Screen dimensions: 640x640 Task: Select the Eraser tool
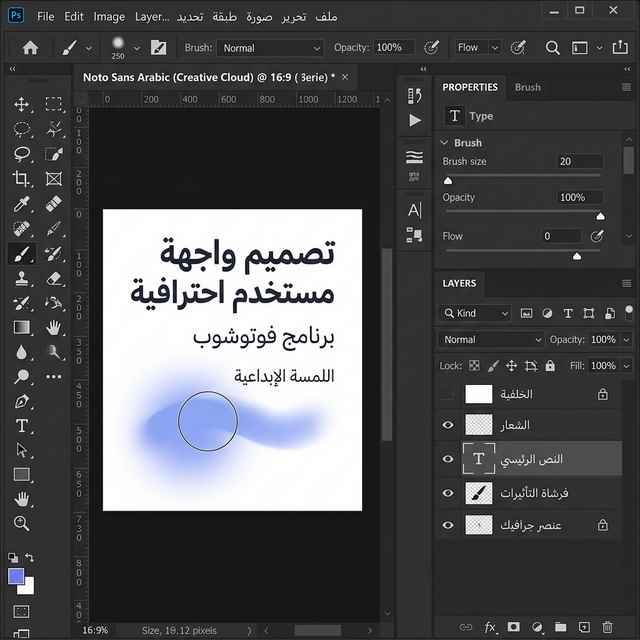[54, 278]
